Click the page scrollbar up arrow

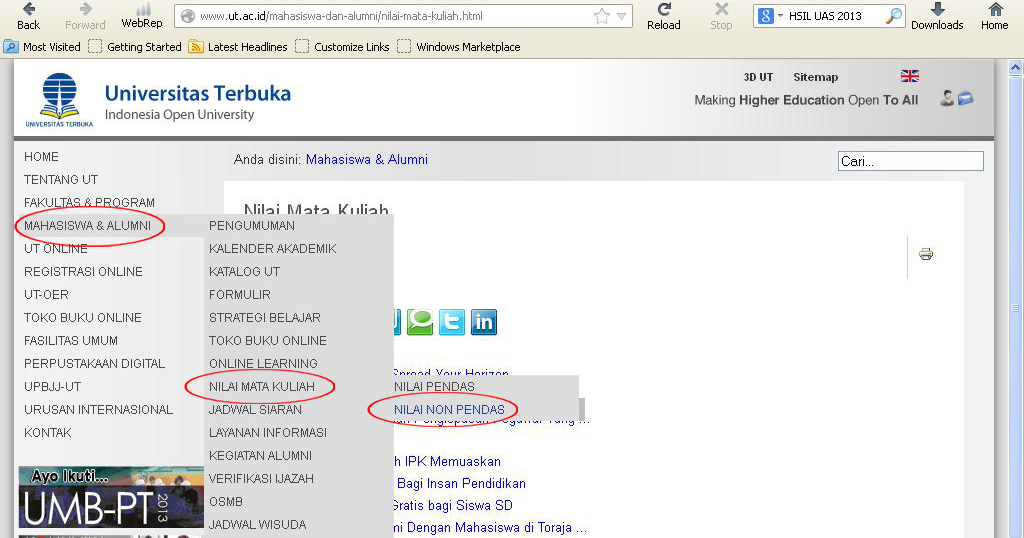pyautogui.click(x=1016, y=67)
